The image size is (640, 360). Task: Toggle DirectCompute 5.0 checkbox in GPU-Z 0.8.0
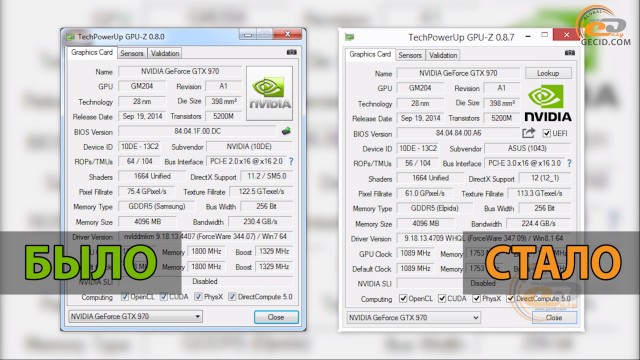tap(232, 297)
